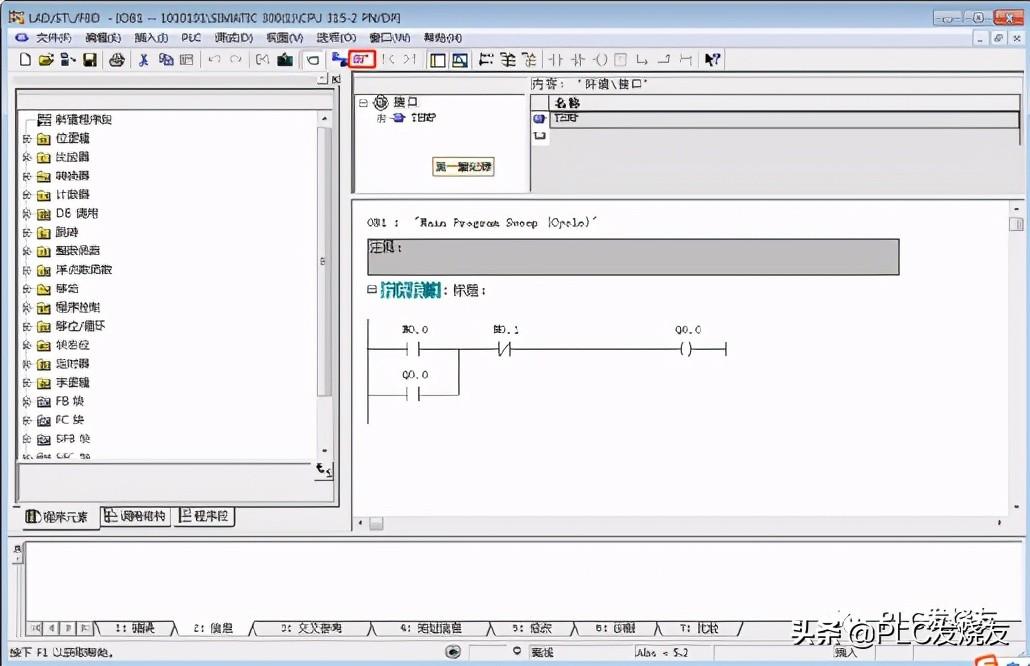The image size is (1030, 666).
Task: Click the element tree scroll-down arrow
Action: pyautogui.click(x=324, y=451)
